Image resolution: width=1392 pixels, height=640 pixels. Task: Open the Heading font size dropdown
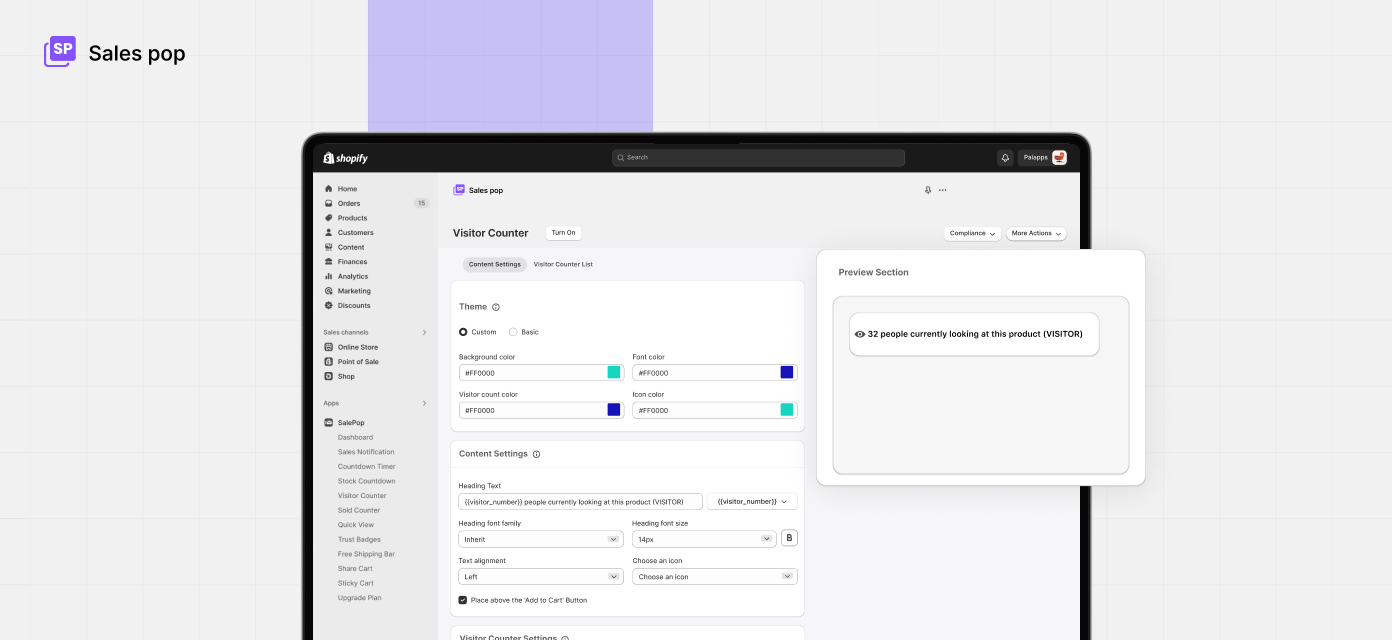tap(704, 539)
